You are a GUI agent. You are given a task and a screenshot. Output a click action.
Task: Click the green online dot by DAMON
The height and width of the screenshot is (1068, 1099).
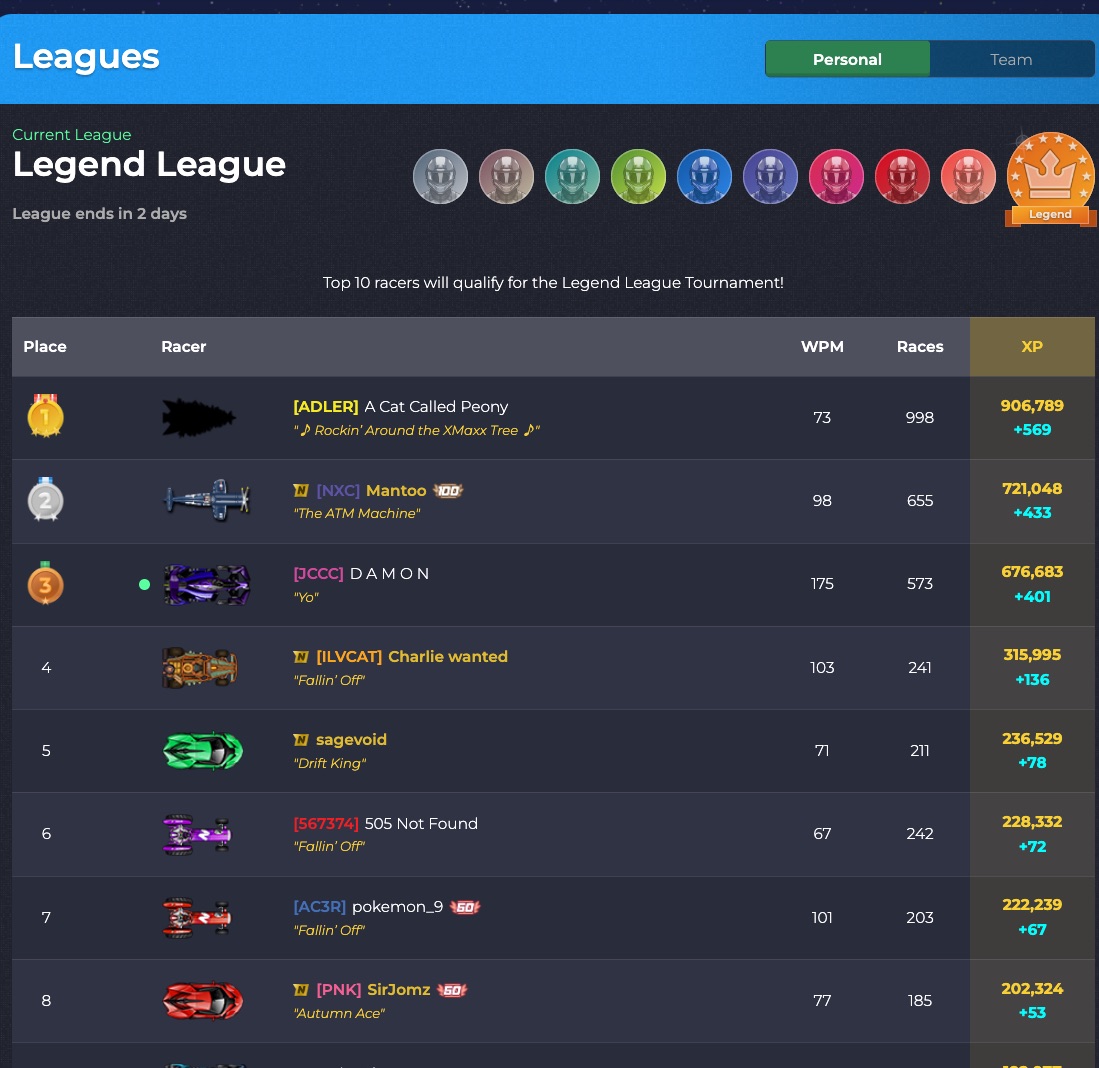pyautogui.click(x=144, y=584)
